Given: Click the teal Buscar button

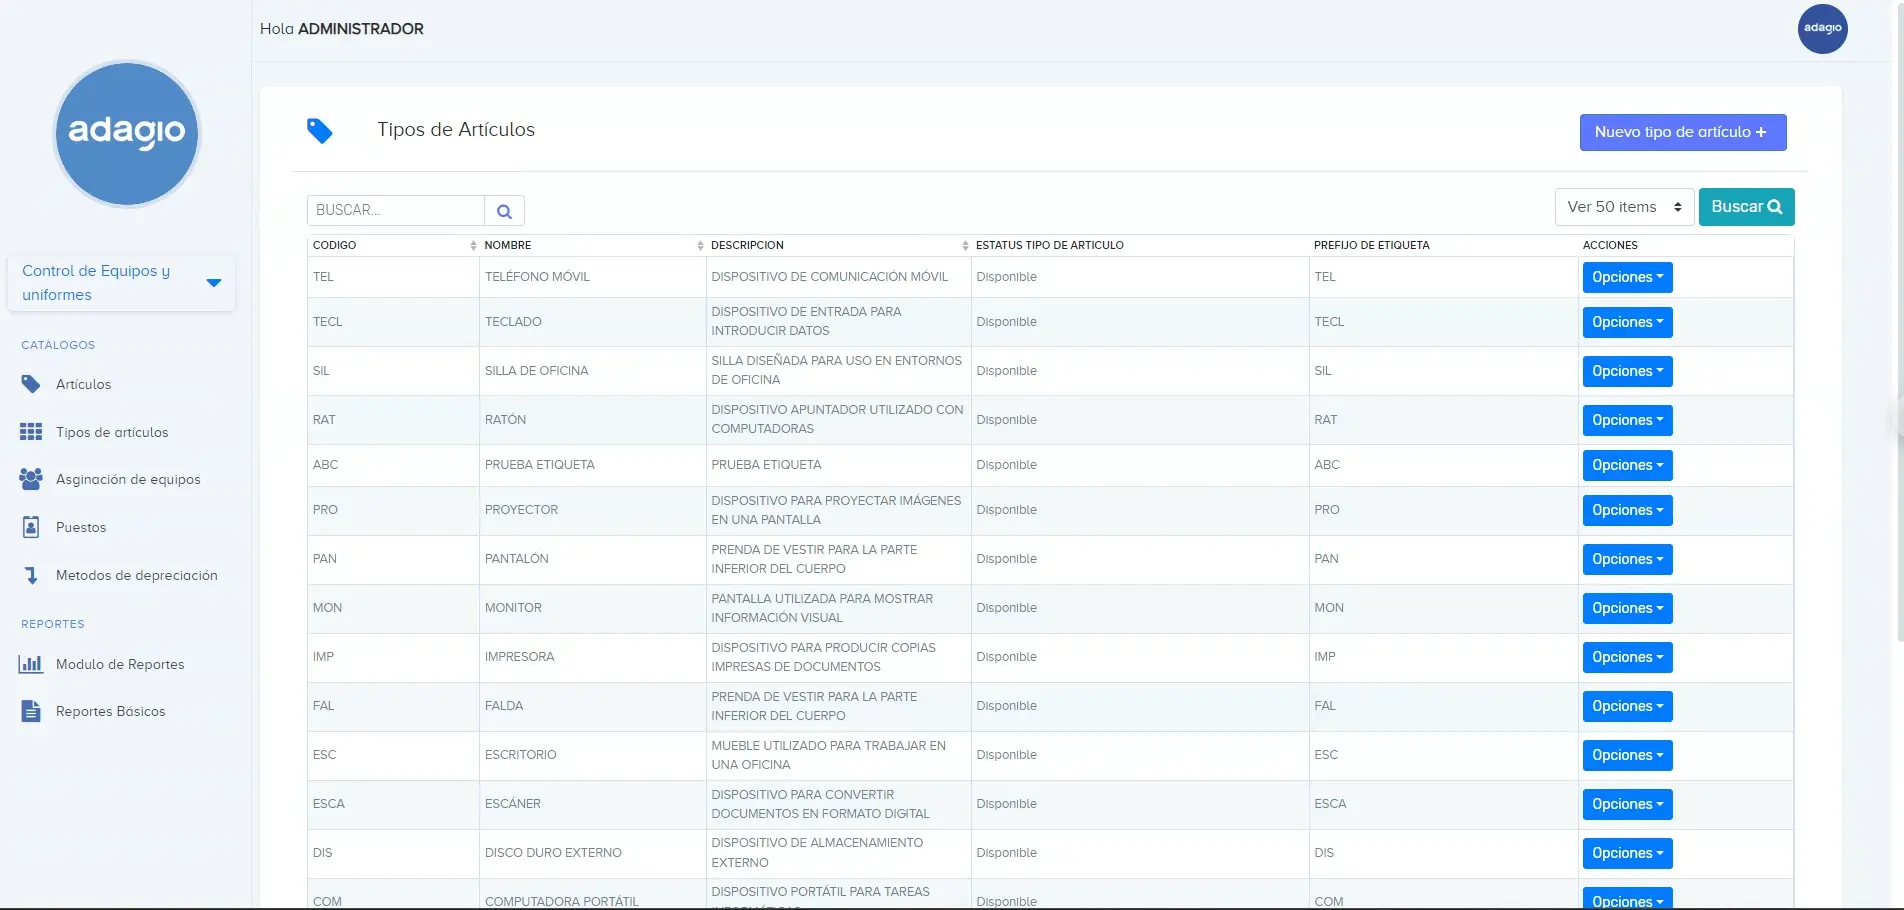Looking at the screenshot, I should tap(1746, 207).
